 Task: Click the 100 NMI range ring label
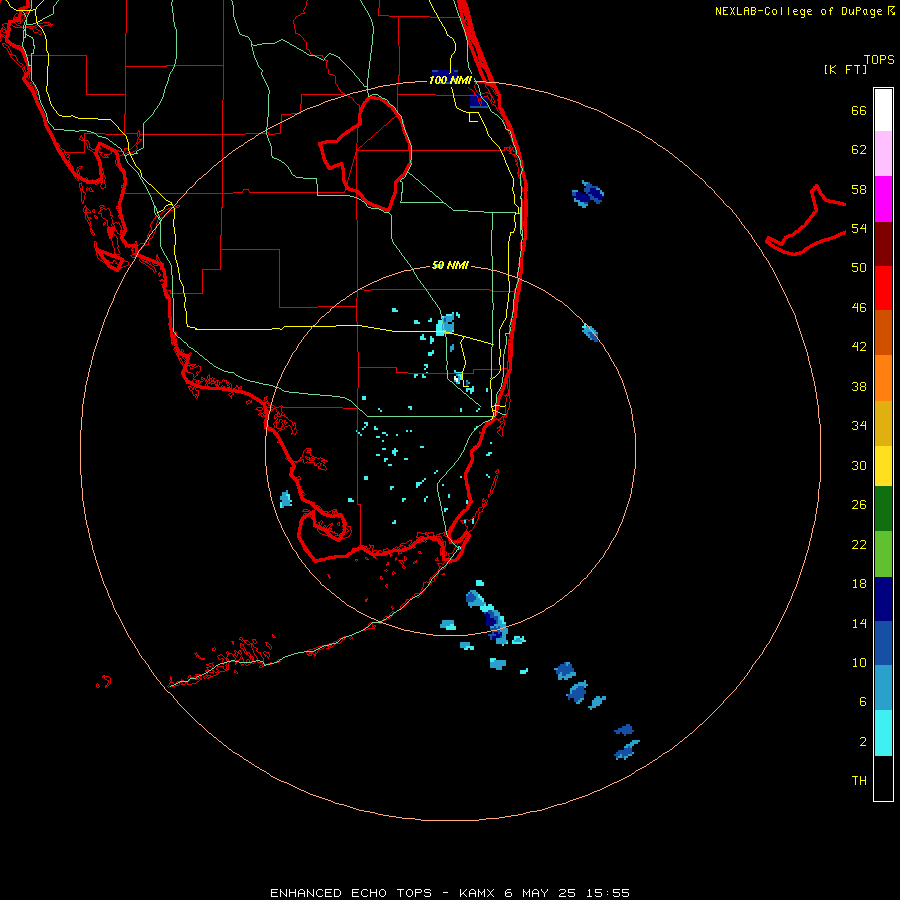coord(450,80)
